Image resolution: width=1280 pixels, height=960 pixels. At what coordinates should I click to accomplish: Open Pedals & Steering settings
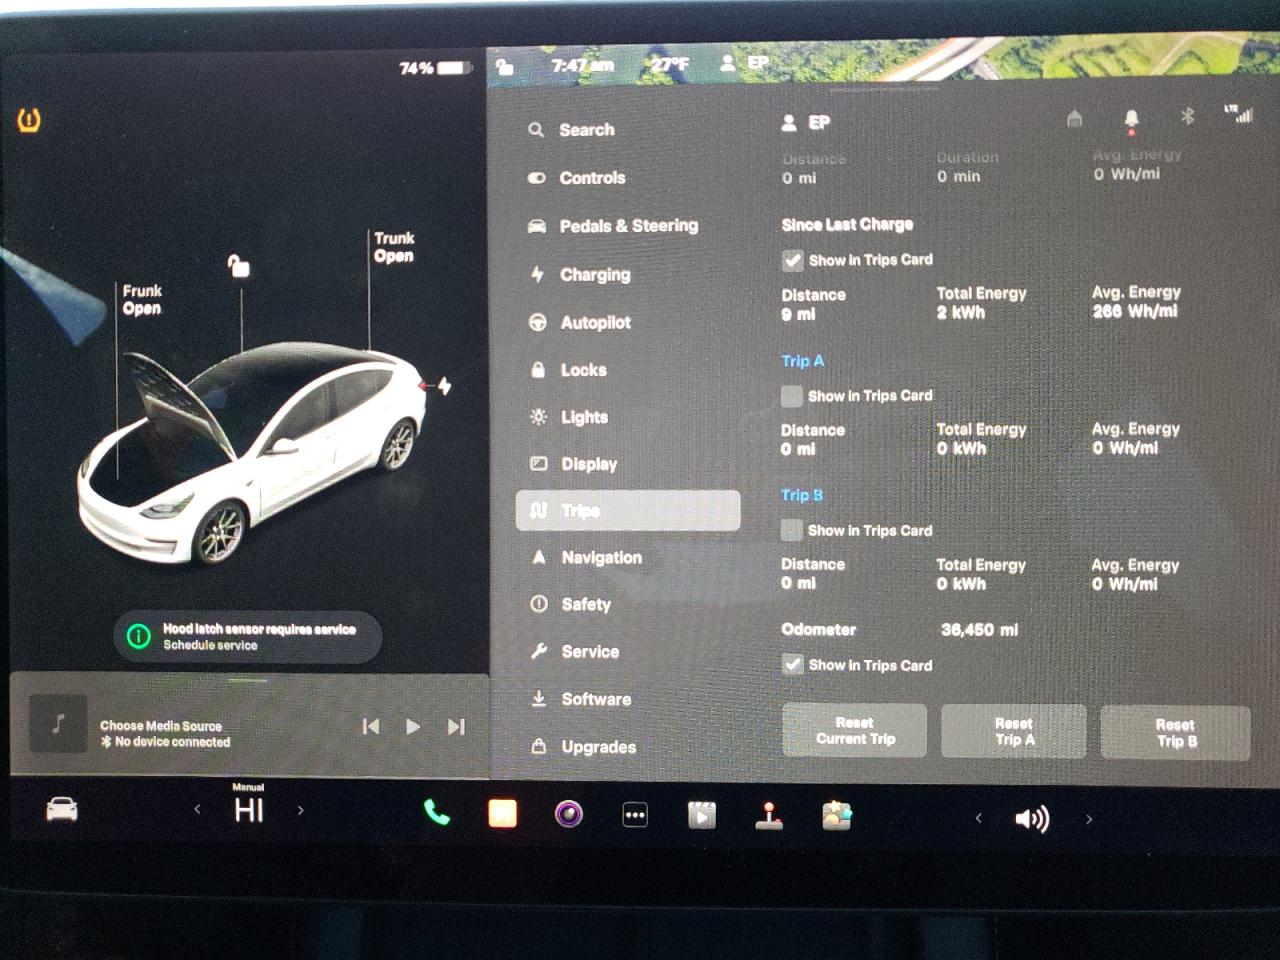(613, 226)
